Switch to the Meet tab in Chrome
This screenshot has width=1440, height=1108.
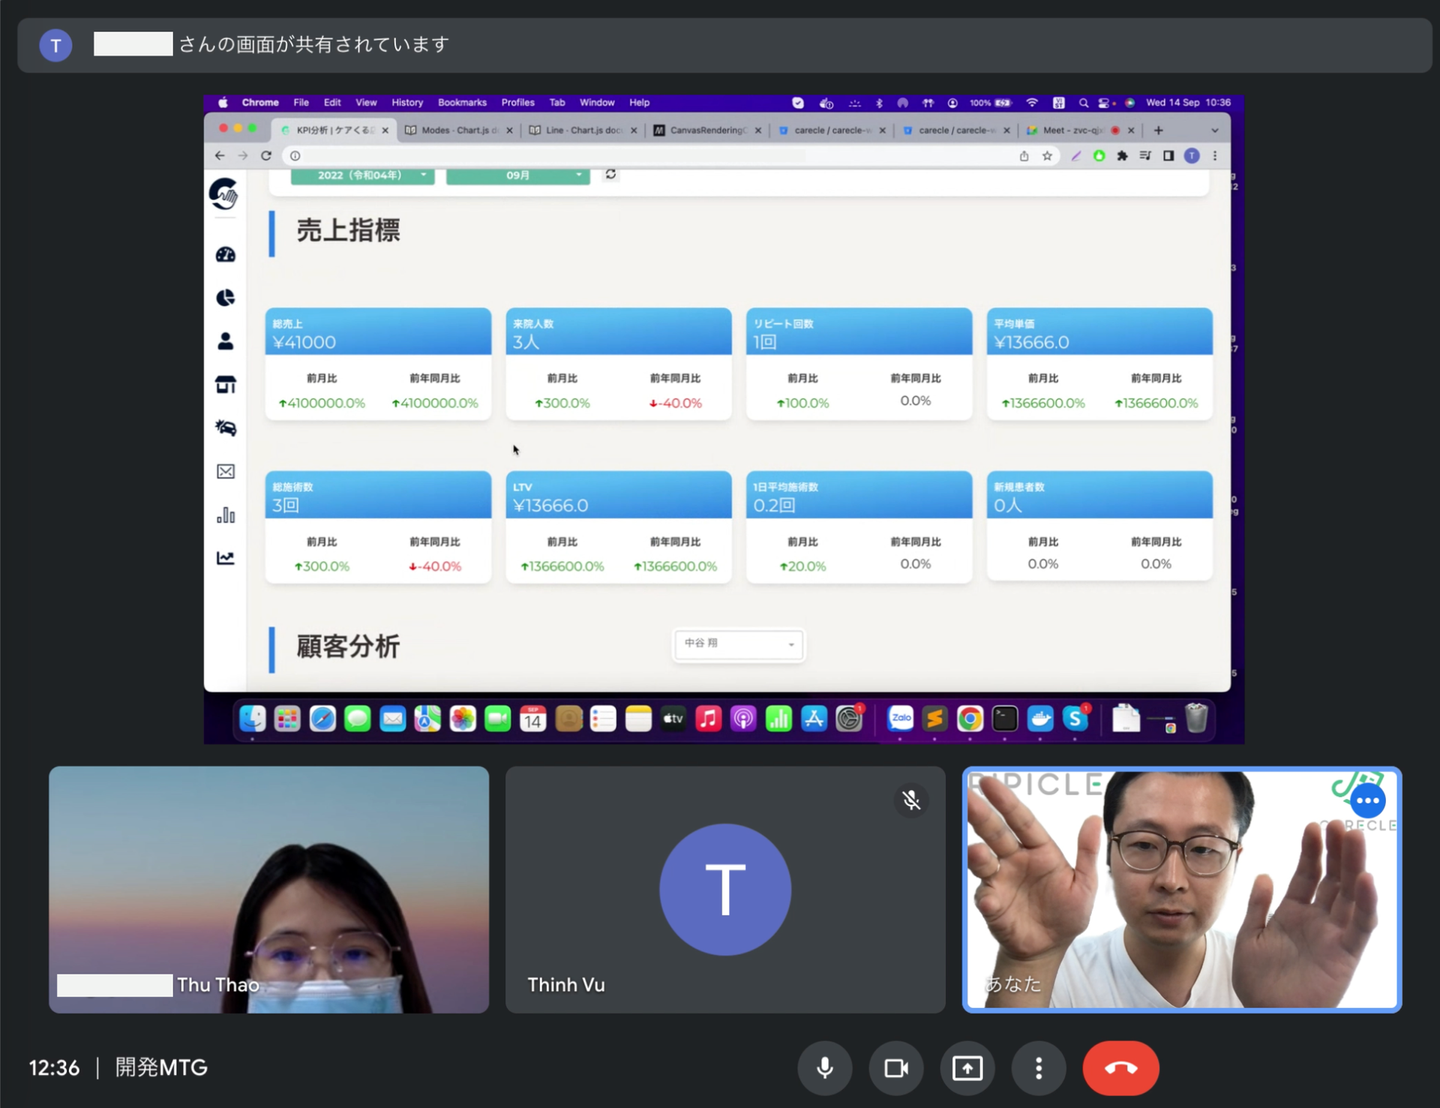click(1079, 130)
